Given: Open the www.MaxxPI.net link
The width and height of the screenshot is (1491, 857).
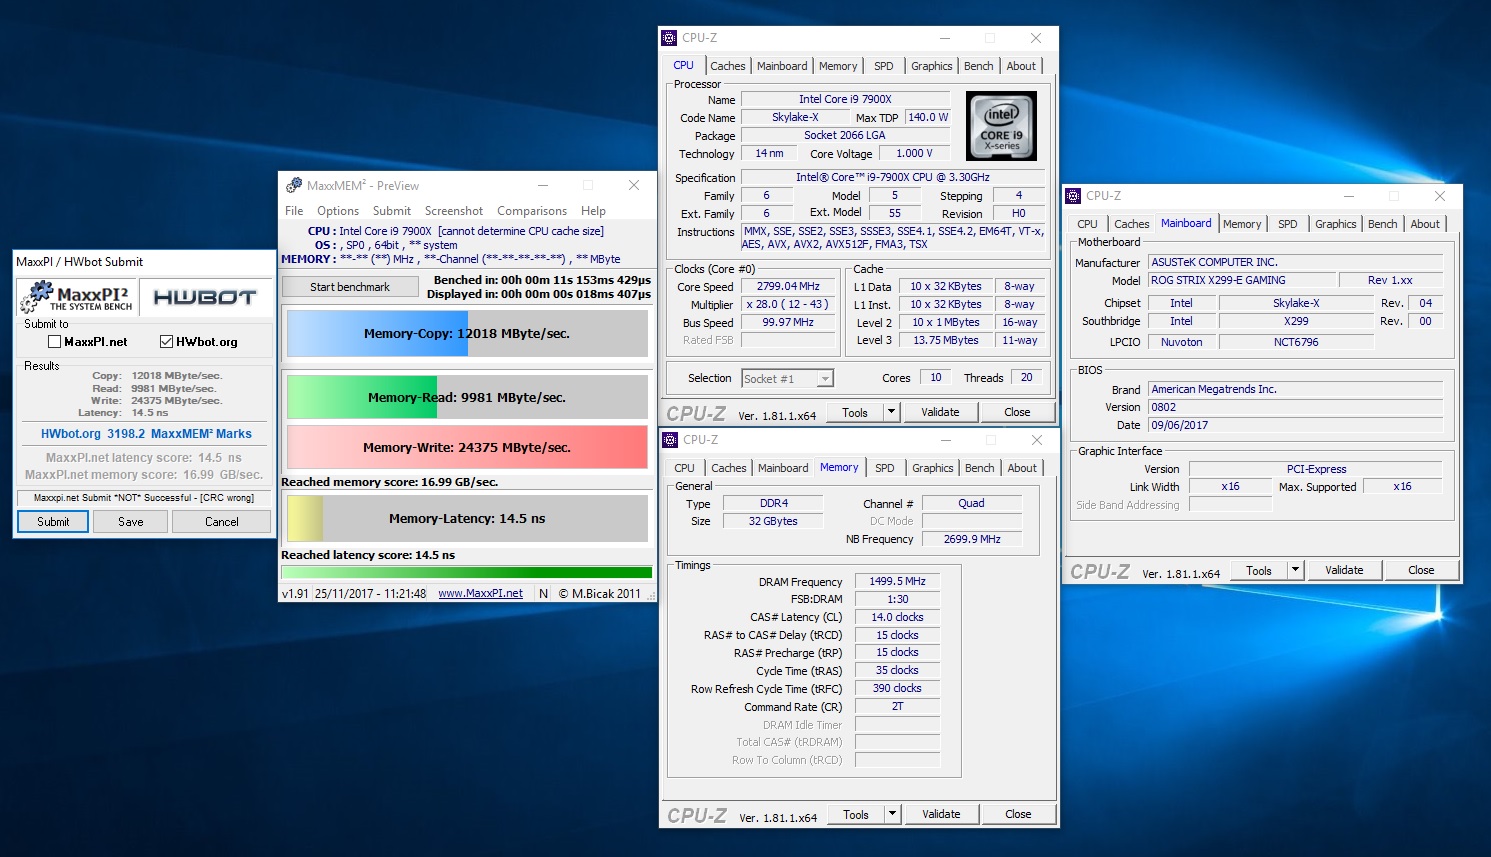Looking at the screenshot, I should (480, 593).
